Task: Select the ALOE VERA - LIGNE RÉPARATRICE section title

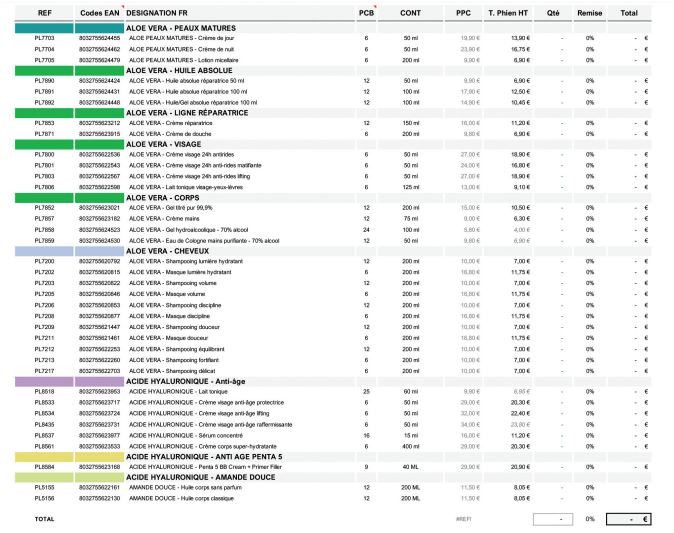Action: 187,113
